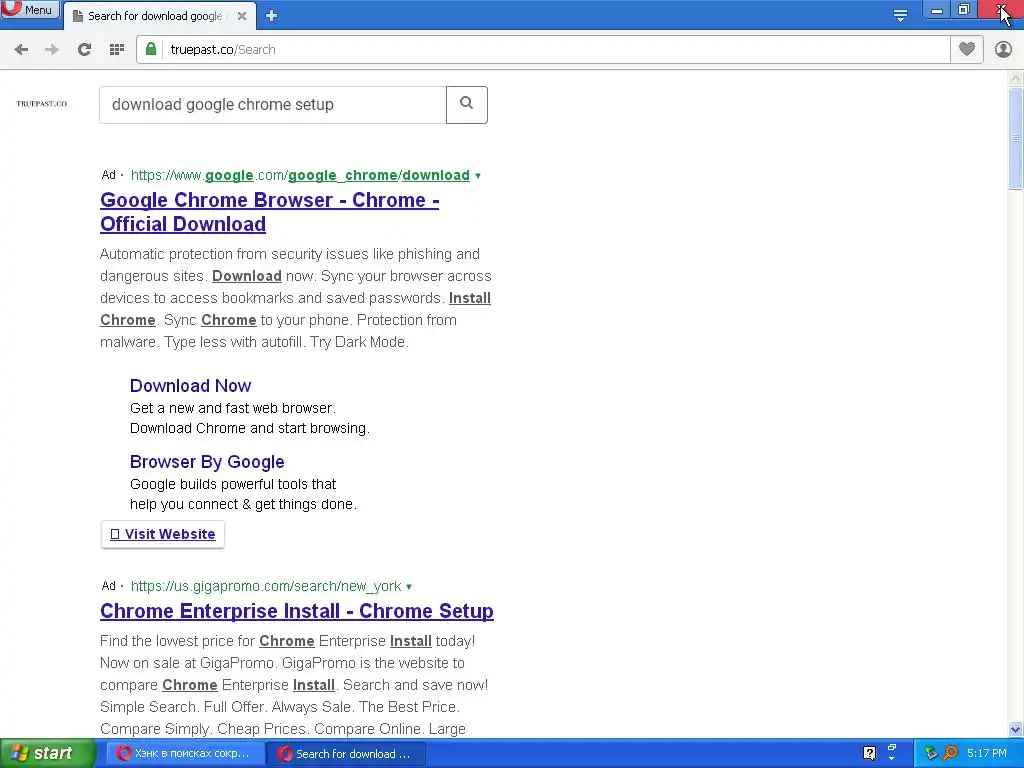
Task: Click the TRUEPAST.CO logo
Action: pyautogui.click(x=42, y=104)
